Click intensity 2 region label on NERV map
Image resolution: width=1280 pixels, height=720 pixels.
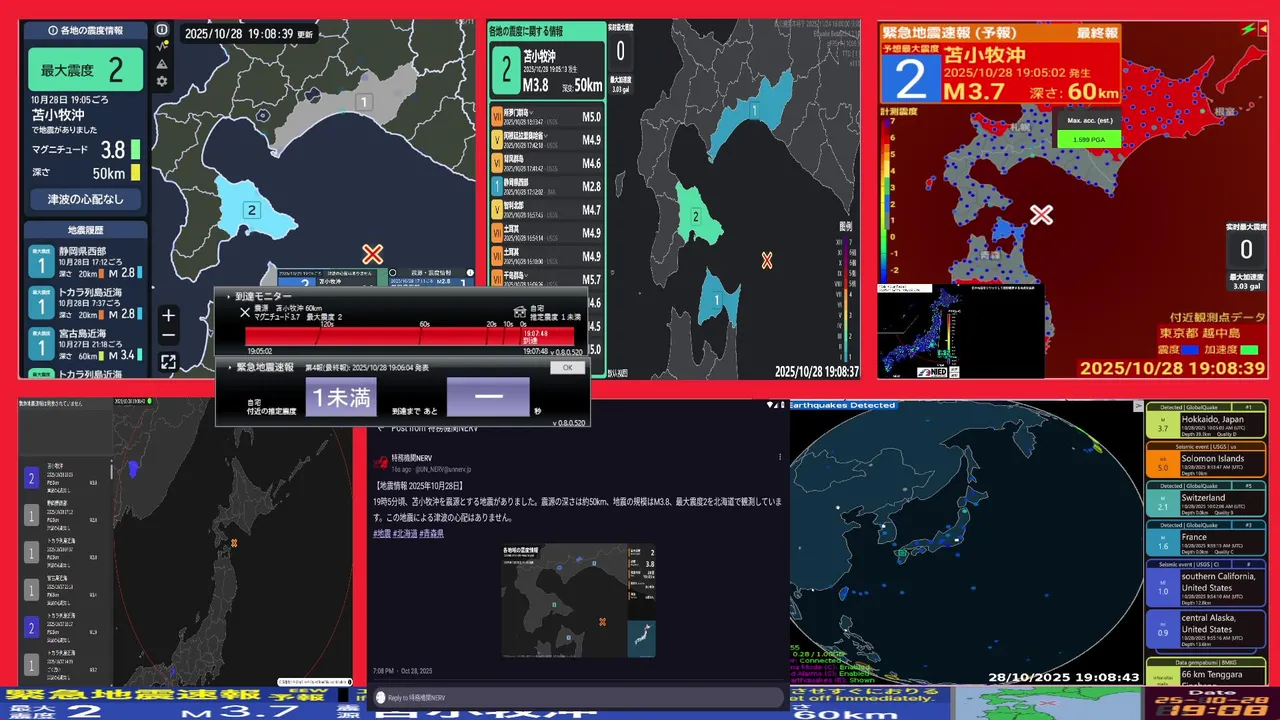(252, 210)
